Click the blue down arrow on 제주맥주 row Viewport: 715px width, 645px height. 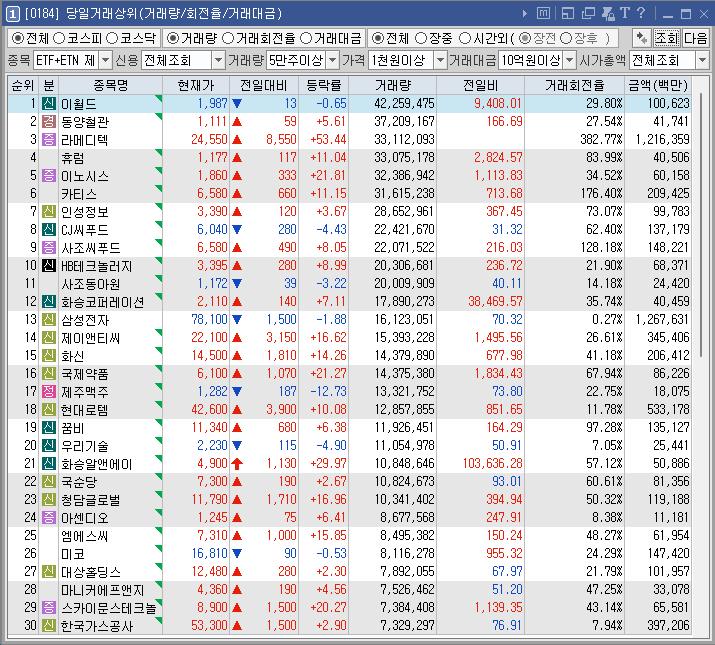pos(237,391)
